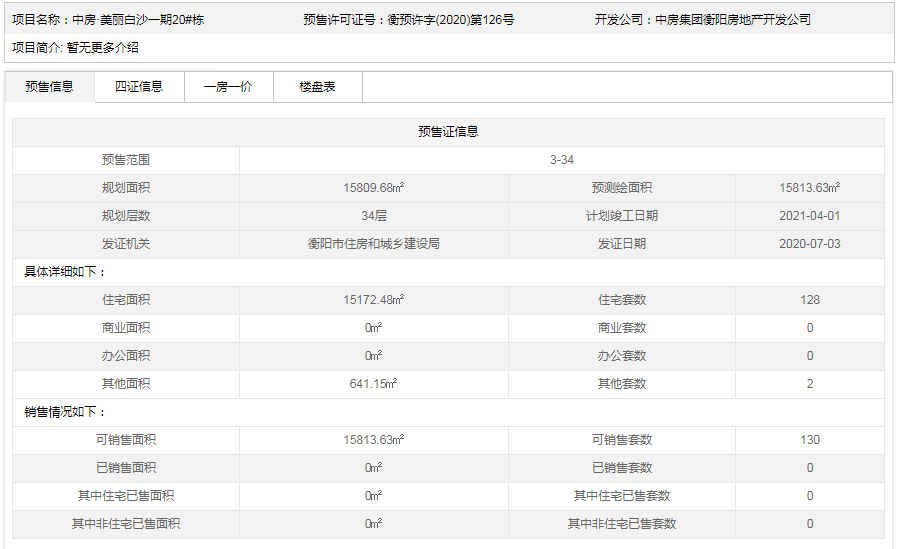Viewport: 903px width, 549px height.
Task: Click project name 中房.美丽白沙一期20#栋
Action: pos(138,20)
